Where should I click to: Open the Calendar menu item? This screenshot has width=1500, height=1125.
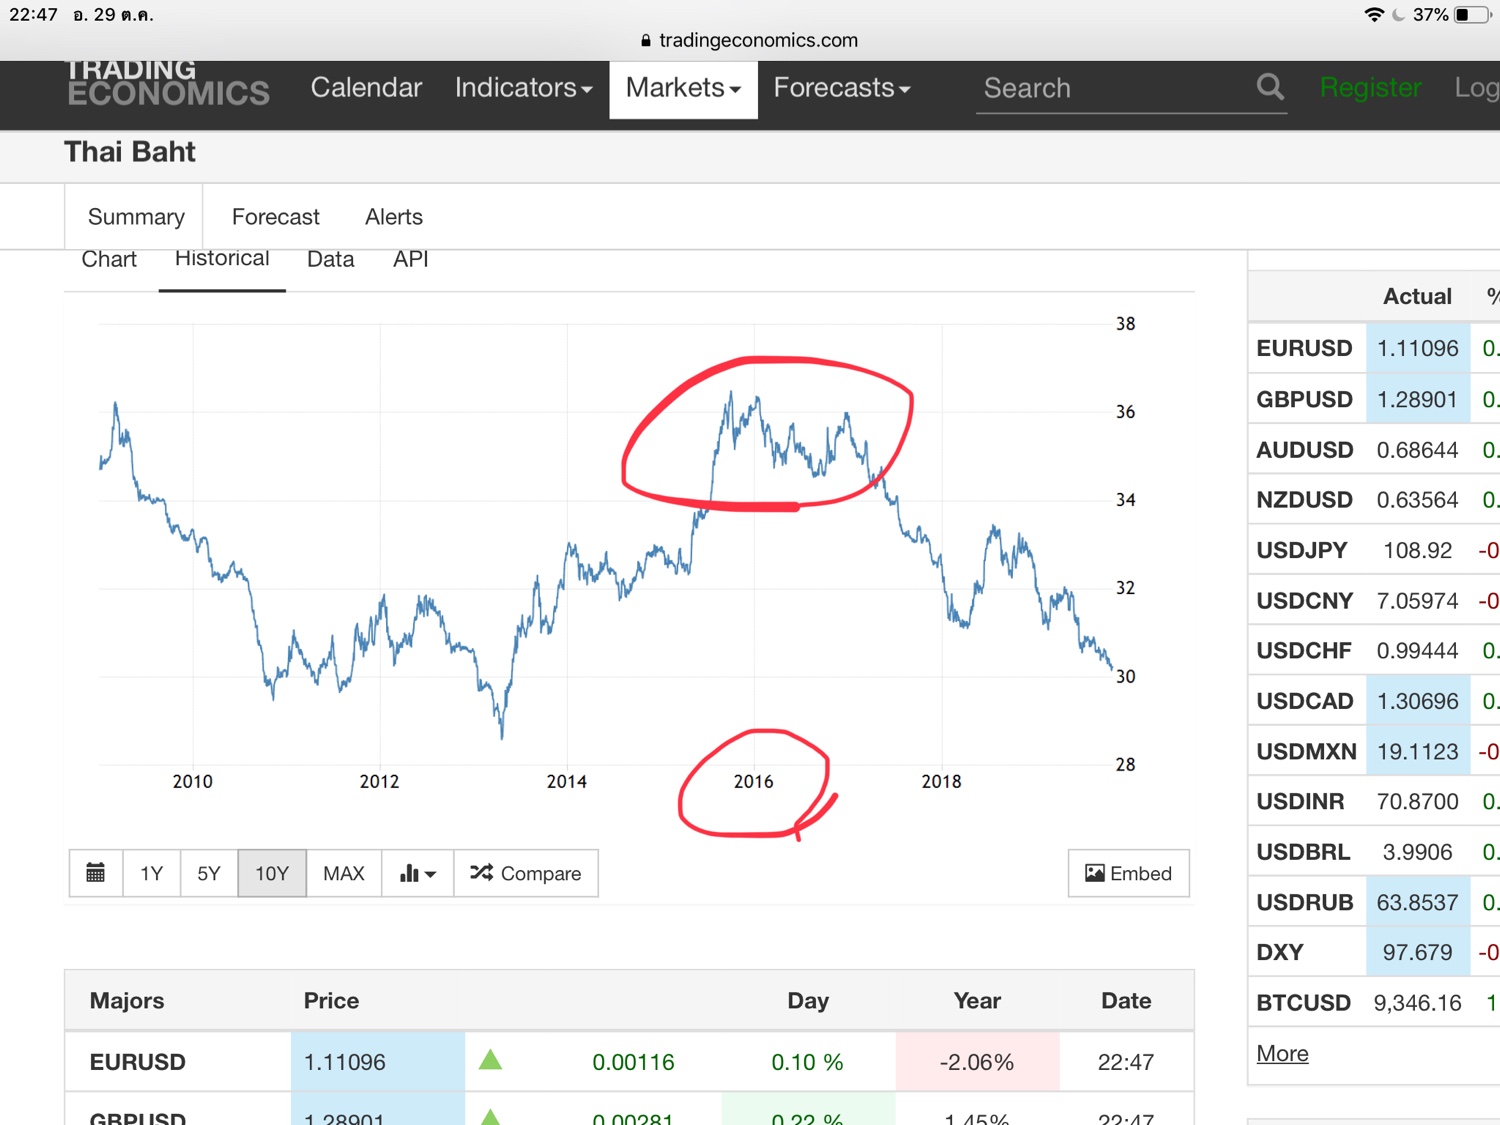[366, 88]
